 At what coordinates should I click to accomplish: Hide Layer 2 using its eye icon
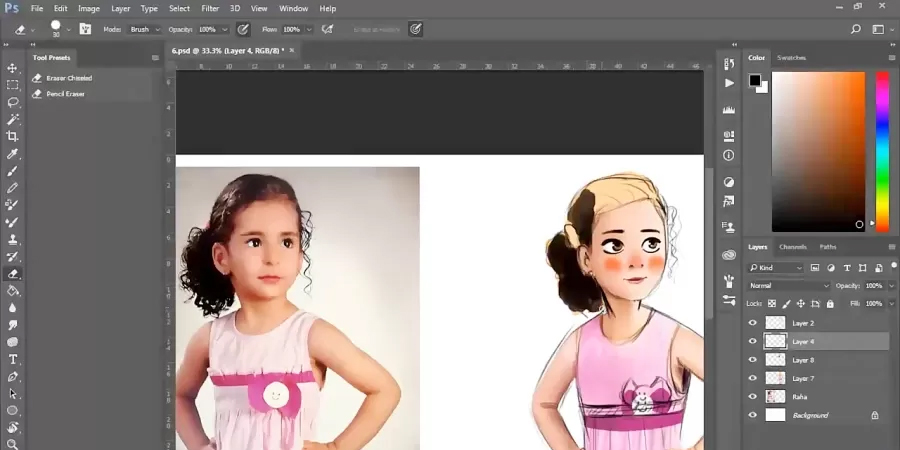pos(753,323)
